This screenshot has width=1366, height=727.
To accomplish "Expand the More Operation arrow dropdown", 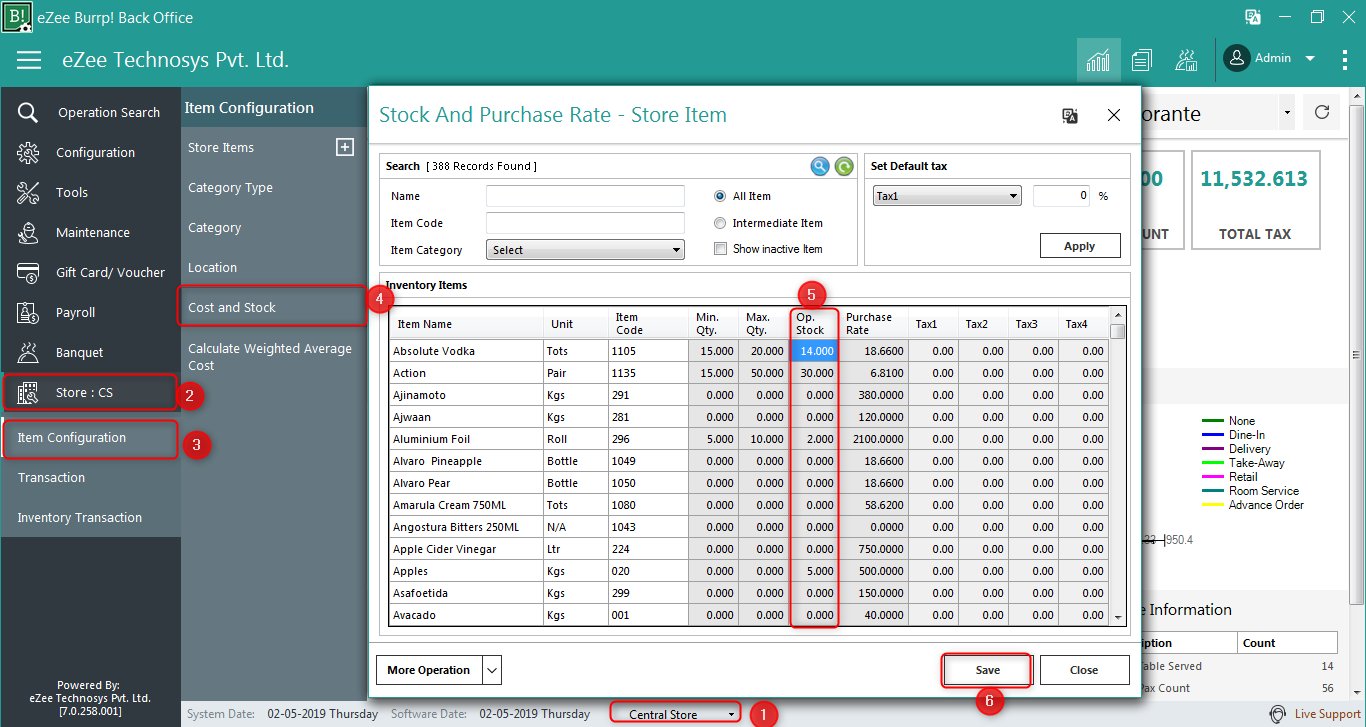I will coord(491,670).
